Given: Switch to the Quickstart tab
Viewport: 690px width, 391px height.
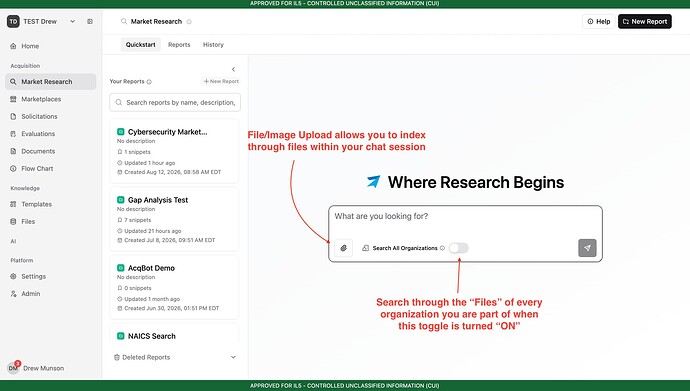Looking at the screenshot, I should pyautogui.click(x=140, y=44).
